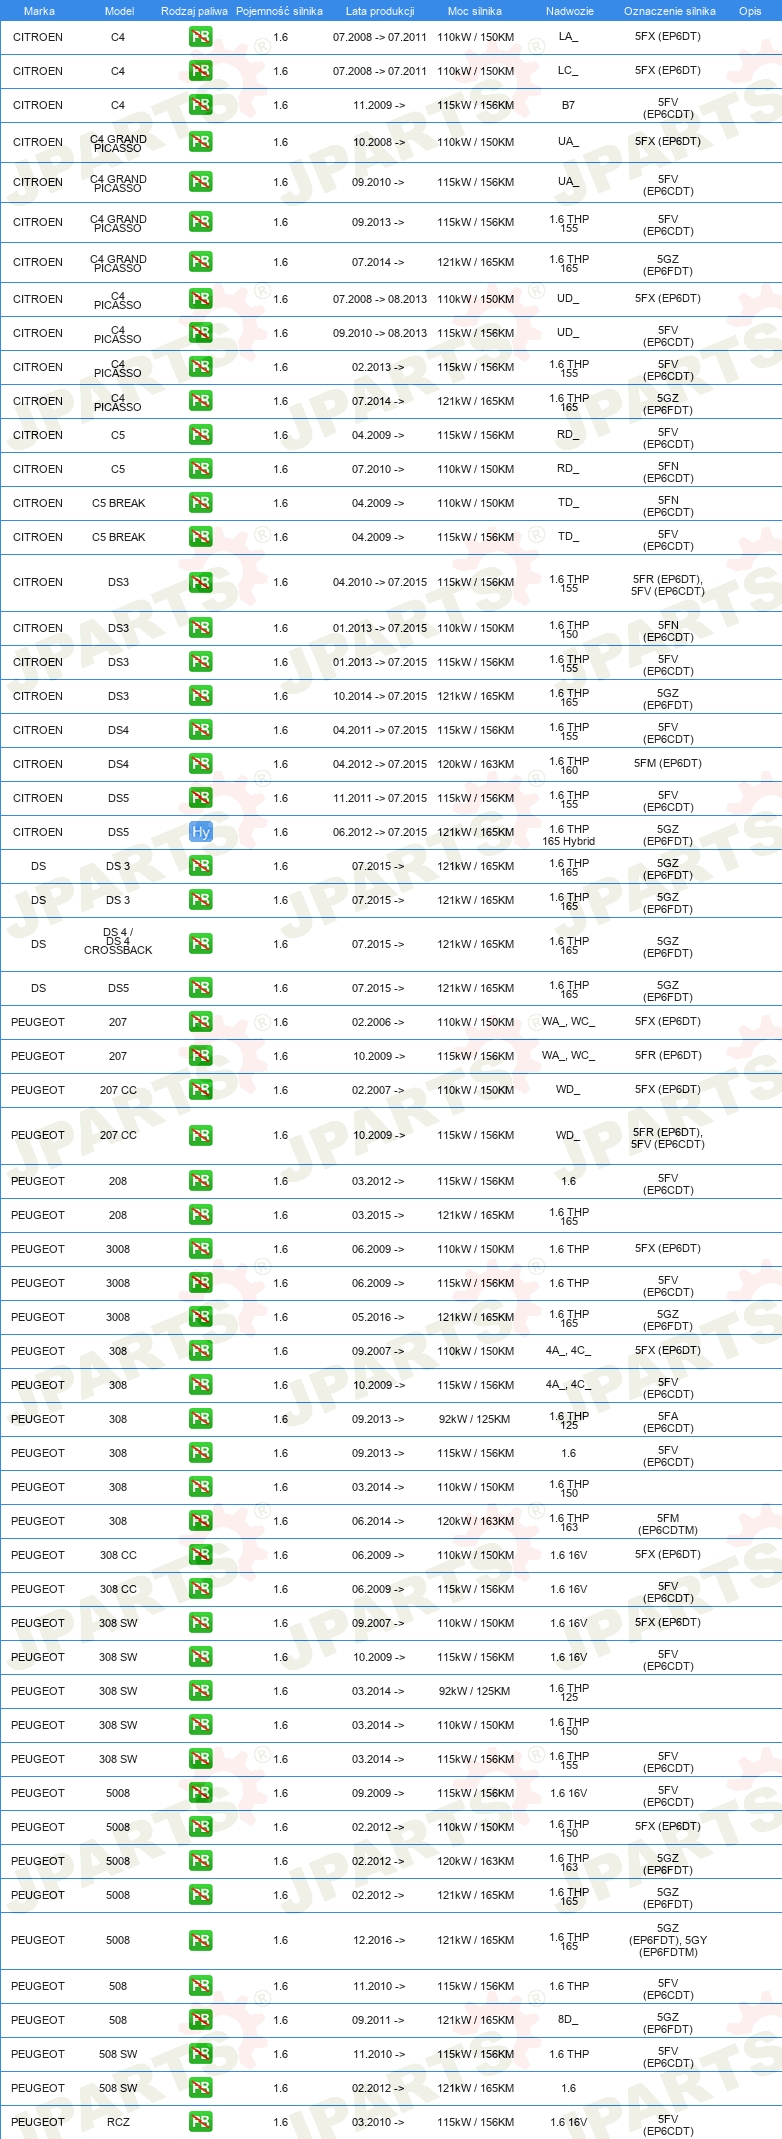782x2139 pixels.
Task: Select fuel icon in Citroen C4 B7 row
Action: click(200, 105)
